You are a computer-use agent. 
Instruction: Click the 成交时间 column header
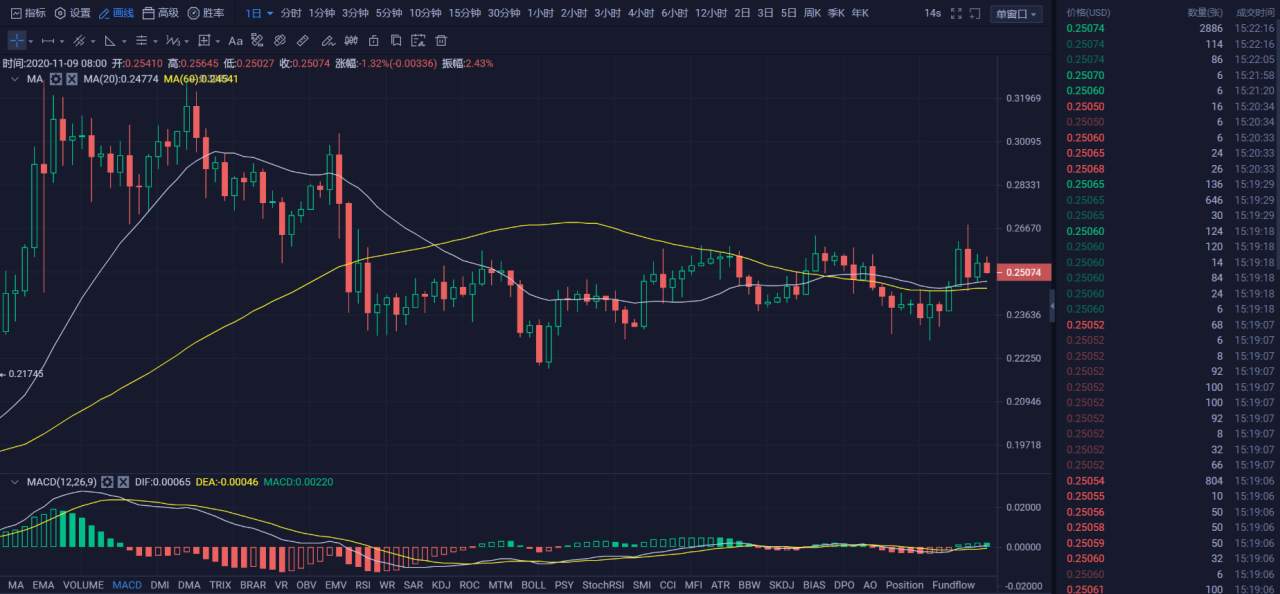[x=1255, y=12]
